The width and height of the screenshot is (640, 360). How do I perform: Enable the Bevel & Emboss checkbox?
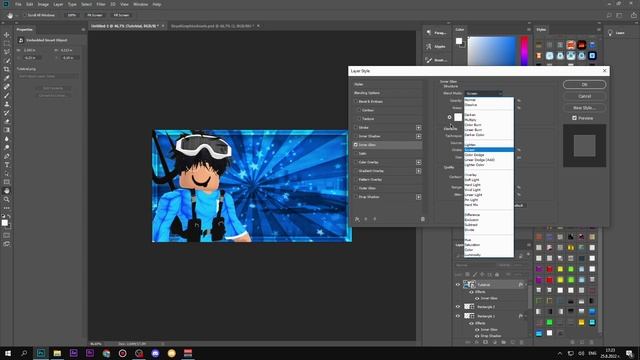tap(356, 101)
